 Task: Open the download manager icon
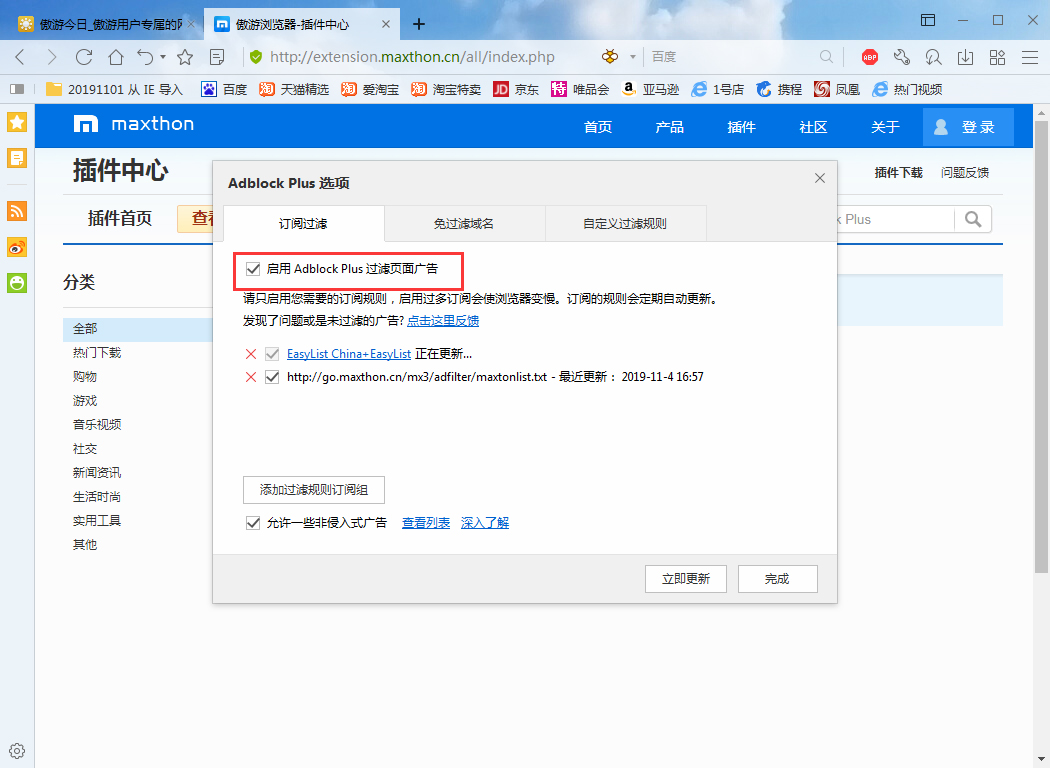966,57
